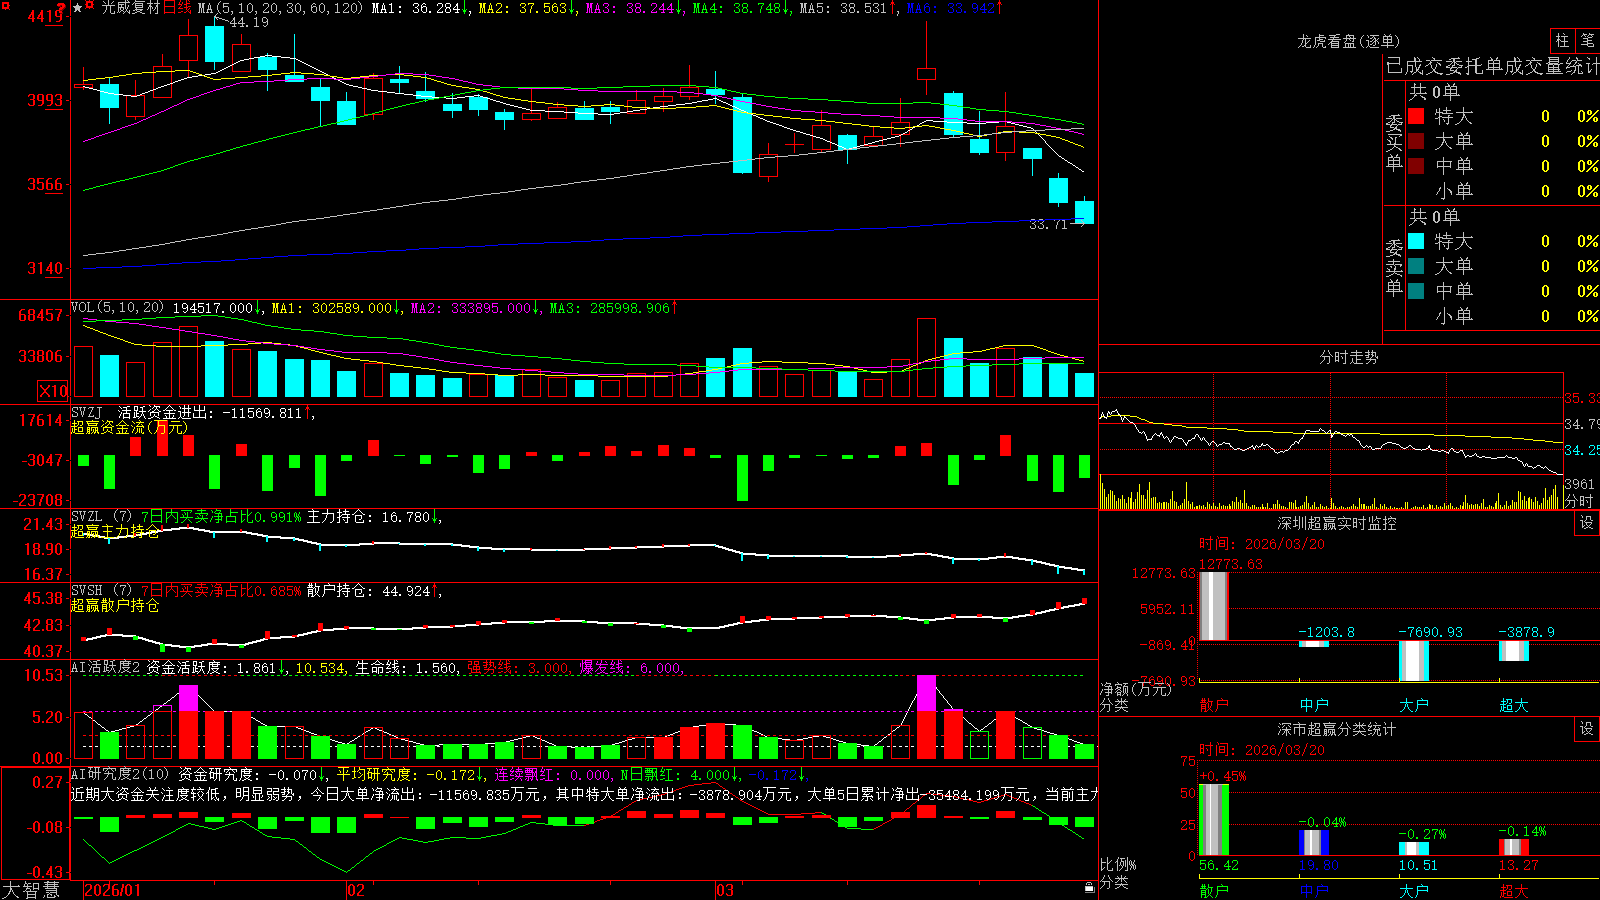Click the 3961 volume label in intraday chart
Viewport: 1600px width, 900px height.
pos(1579,485)
